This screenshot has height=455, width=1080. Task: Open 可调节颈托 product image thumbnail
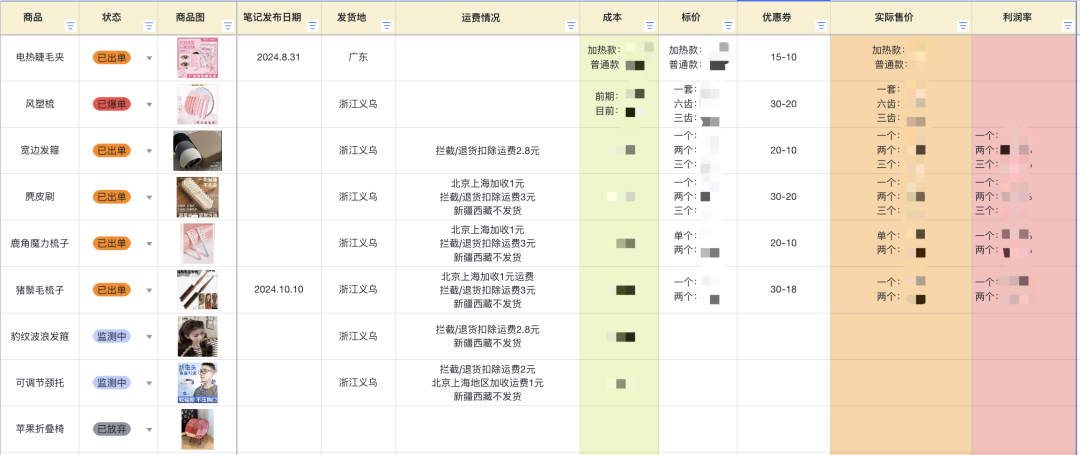coord(197,383)
